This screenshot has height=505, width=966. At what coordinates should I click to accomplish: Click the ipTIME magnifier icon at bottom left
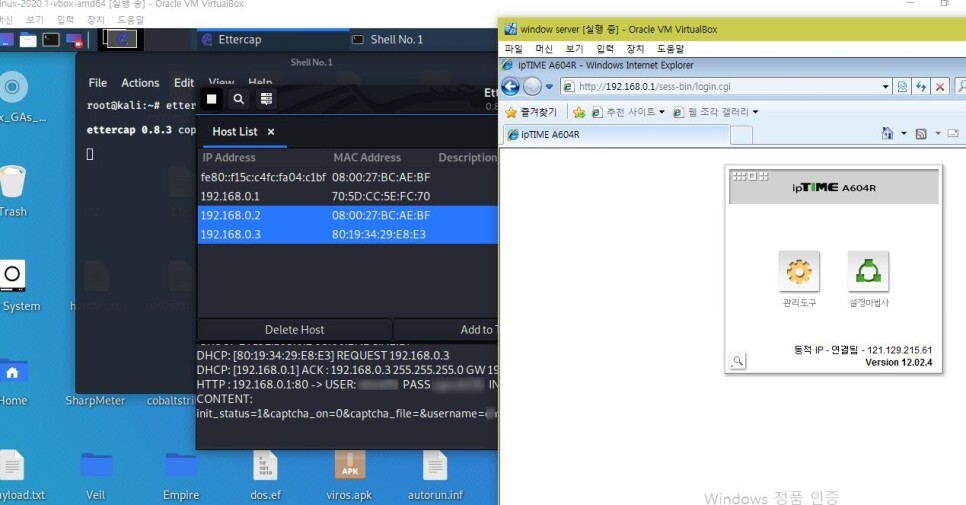pyautogui.click(x=737, y=361)
